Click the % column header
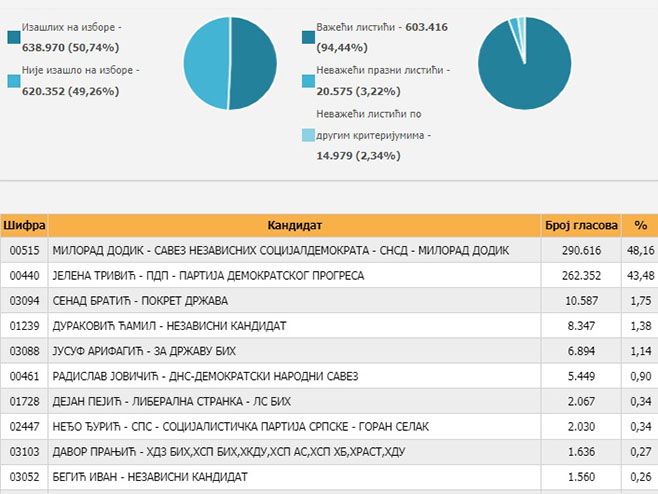Viewport: 658px width, 494px height. (639, 225)
